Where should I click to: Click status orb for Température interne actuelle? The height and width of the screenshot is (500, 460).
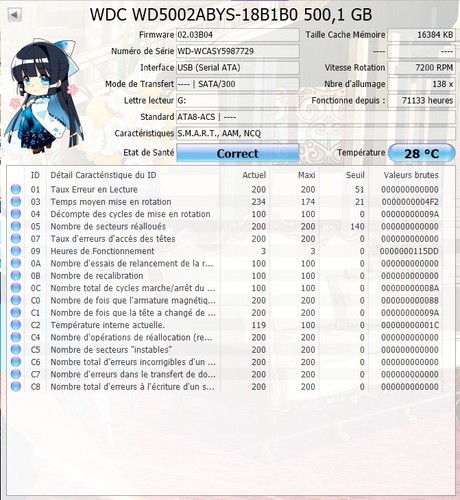(16, 325)
